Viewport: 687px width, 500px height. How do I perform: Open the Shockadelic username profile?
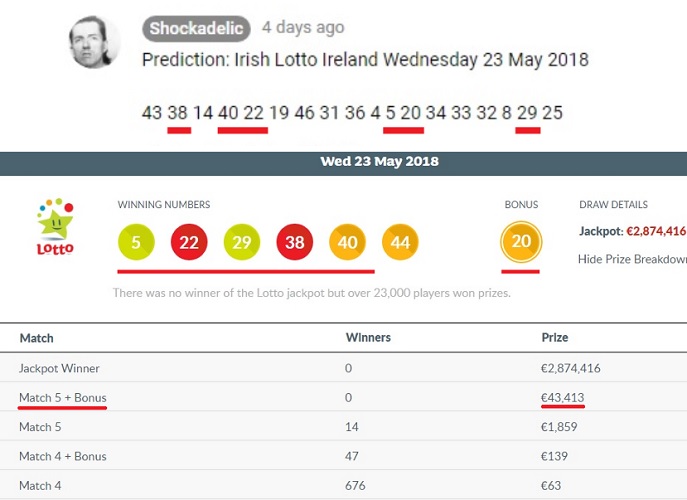(x=197, y=28)
